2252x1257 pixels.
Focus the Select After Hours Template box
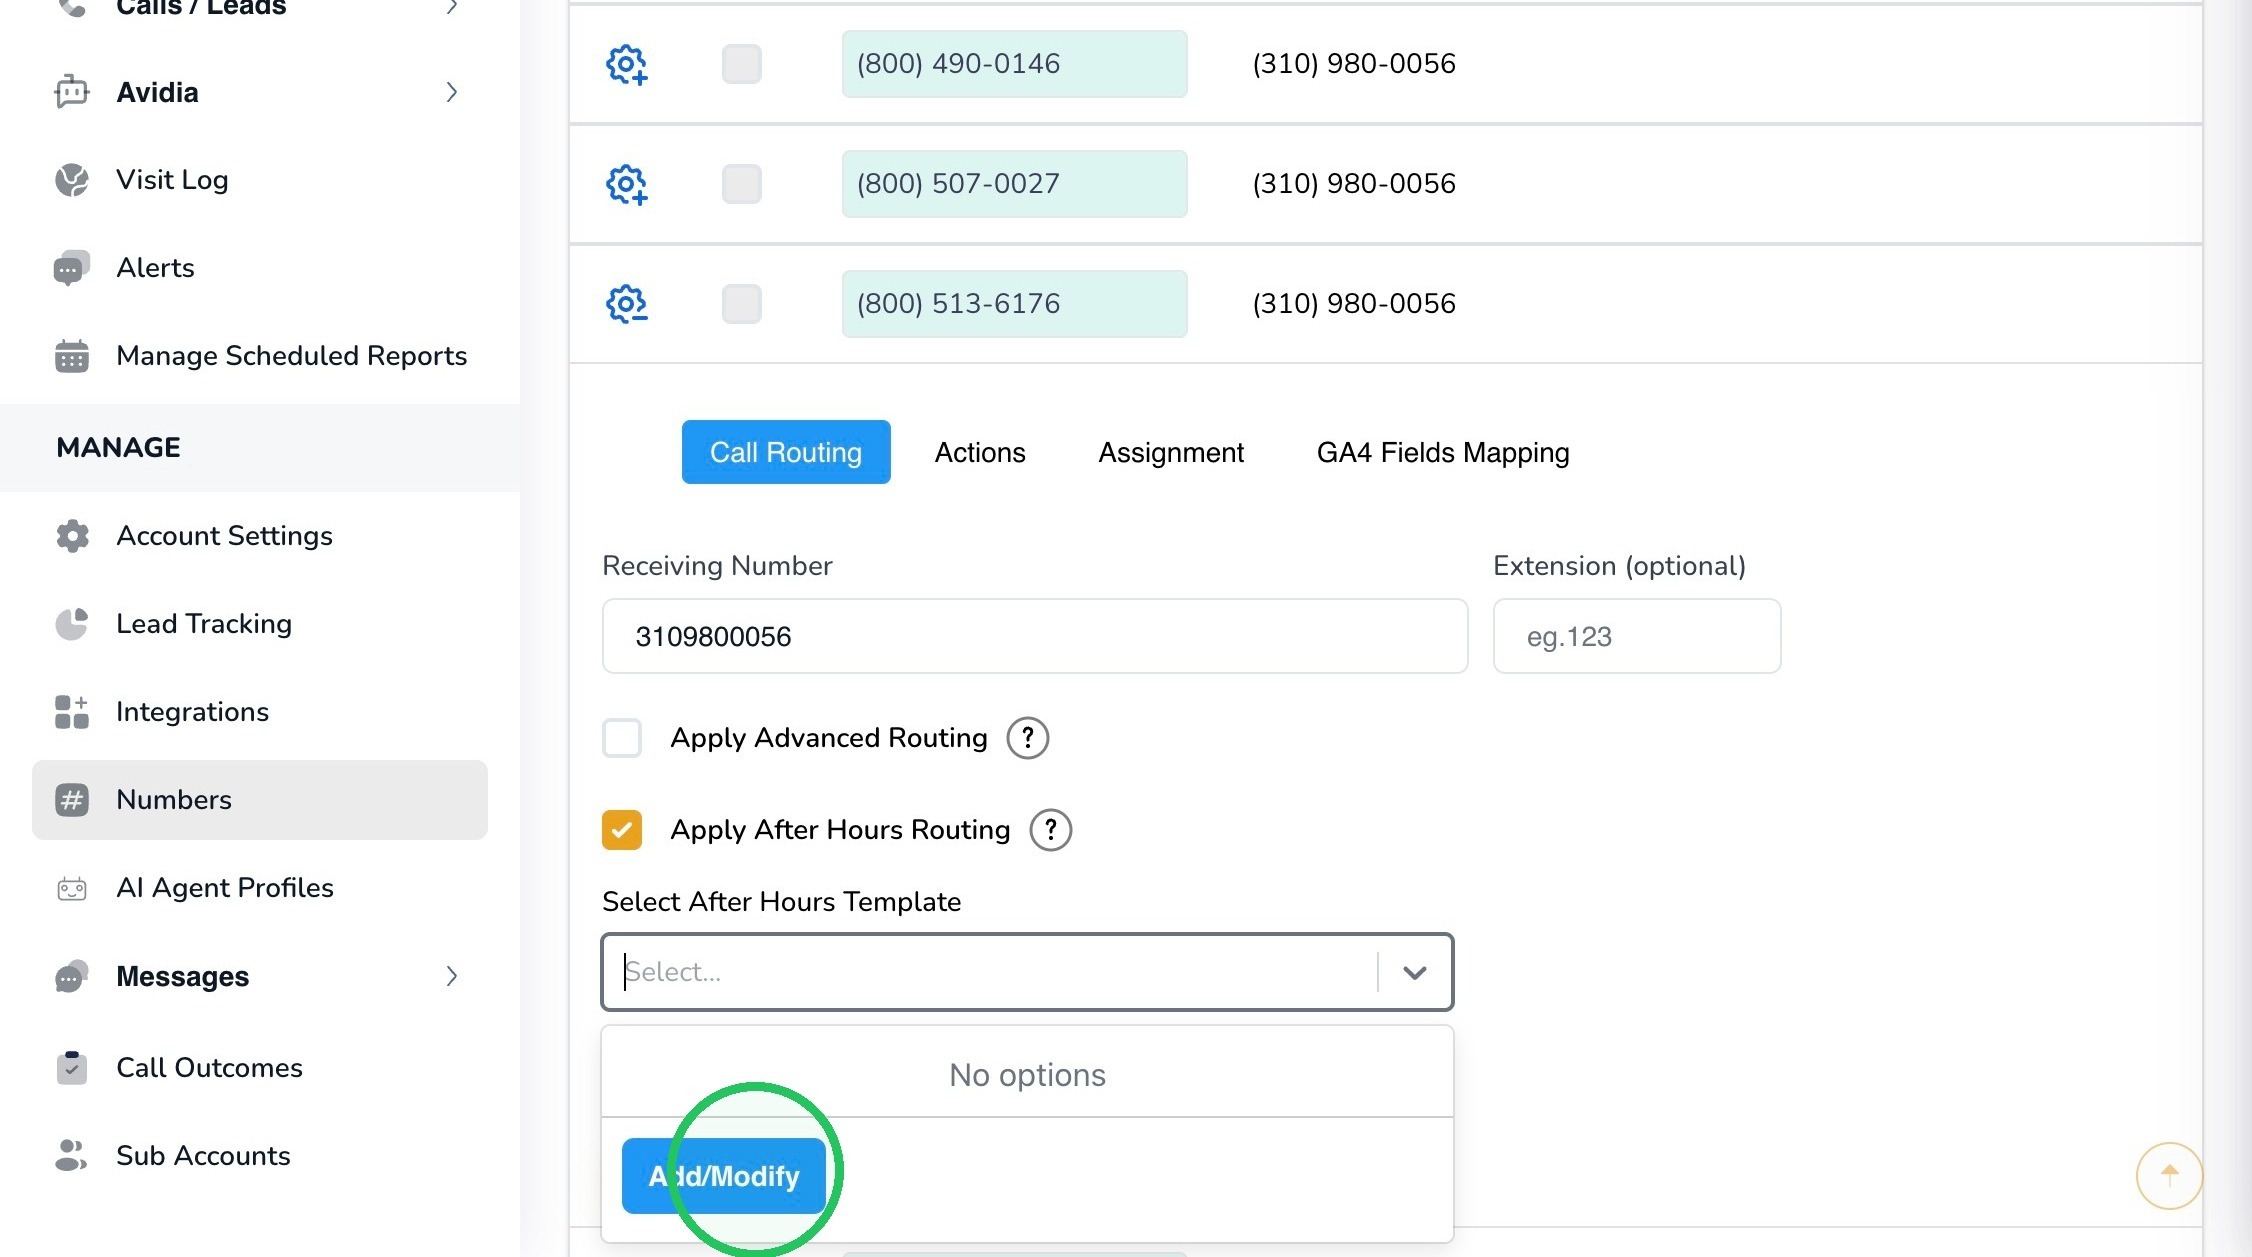click(x=1027, y=972)
